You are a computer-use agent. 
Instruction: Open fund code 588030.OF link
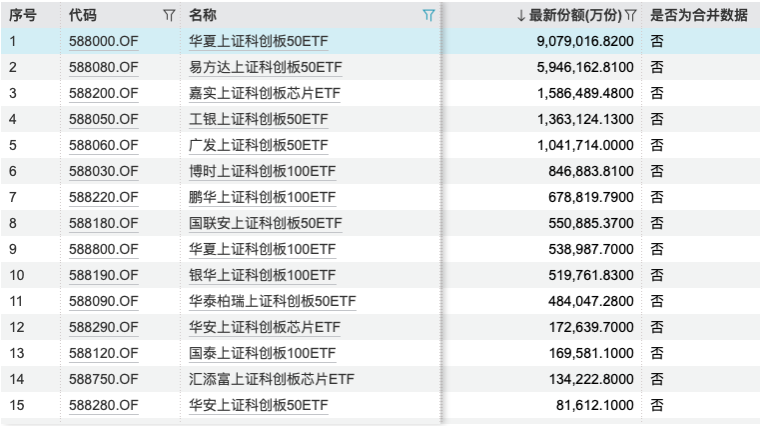[x=104, y=171]
